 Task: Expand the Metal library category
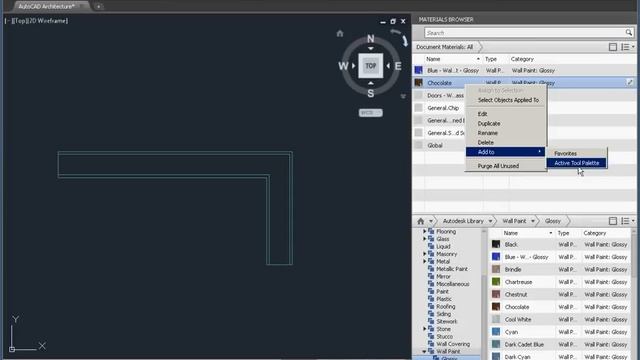(x=424, y=262)
